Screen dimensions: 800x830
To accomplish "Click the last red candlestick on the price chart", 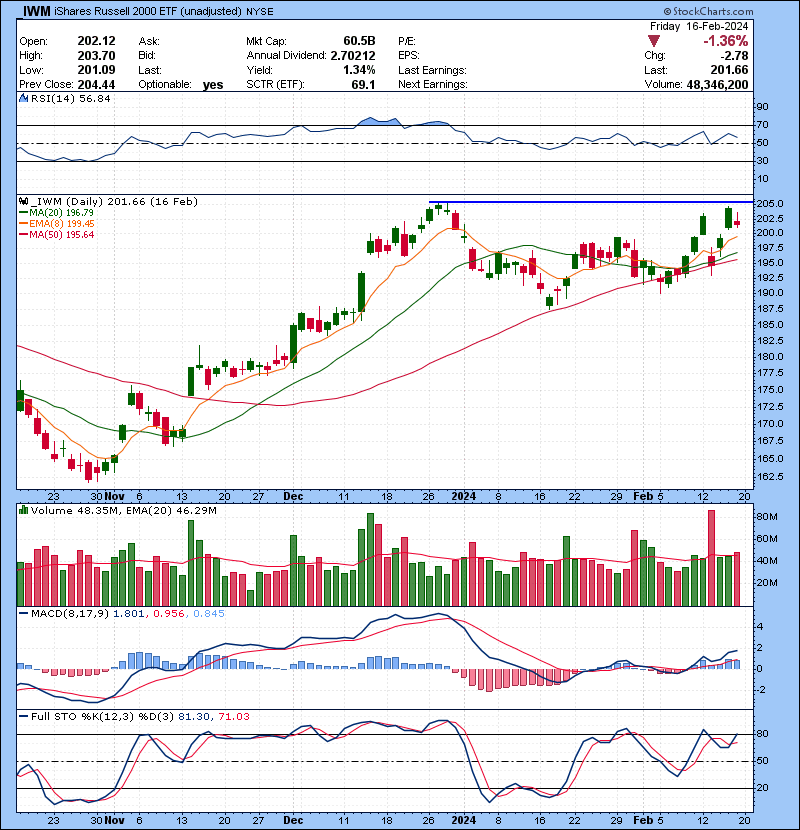I will pos(737,223).
